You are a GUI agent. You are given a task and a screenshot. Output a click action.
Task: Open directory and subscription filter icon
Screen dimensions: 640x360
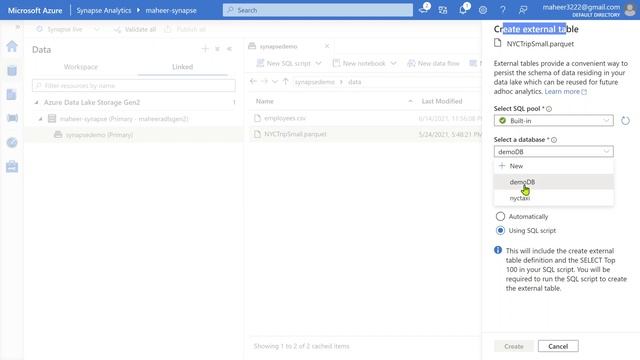(443, 10)
